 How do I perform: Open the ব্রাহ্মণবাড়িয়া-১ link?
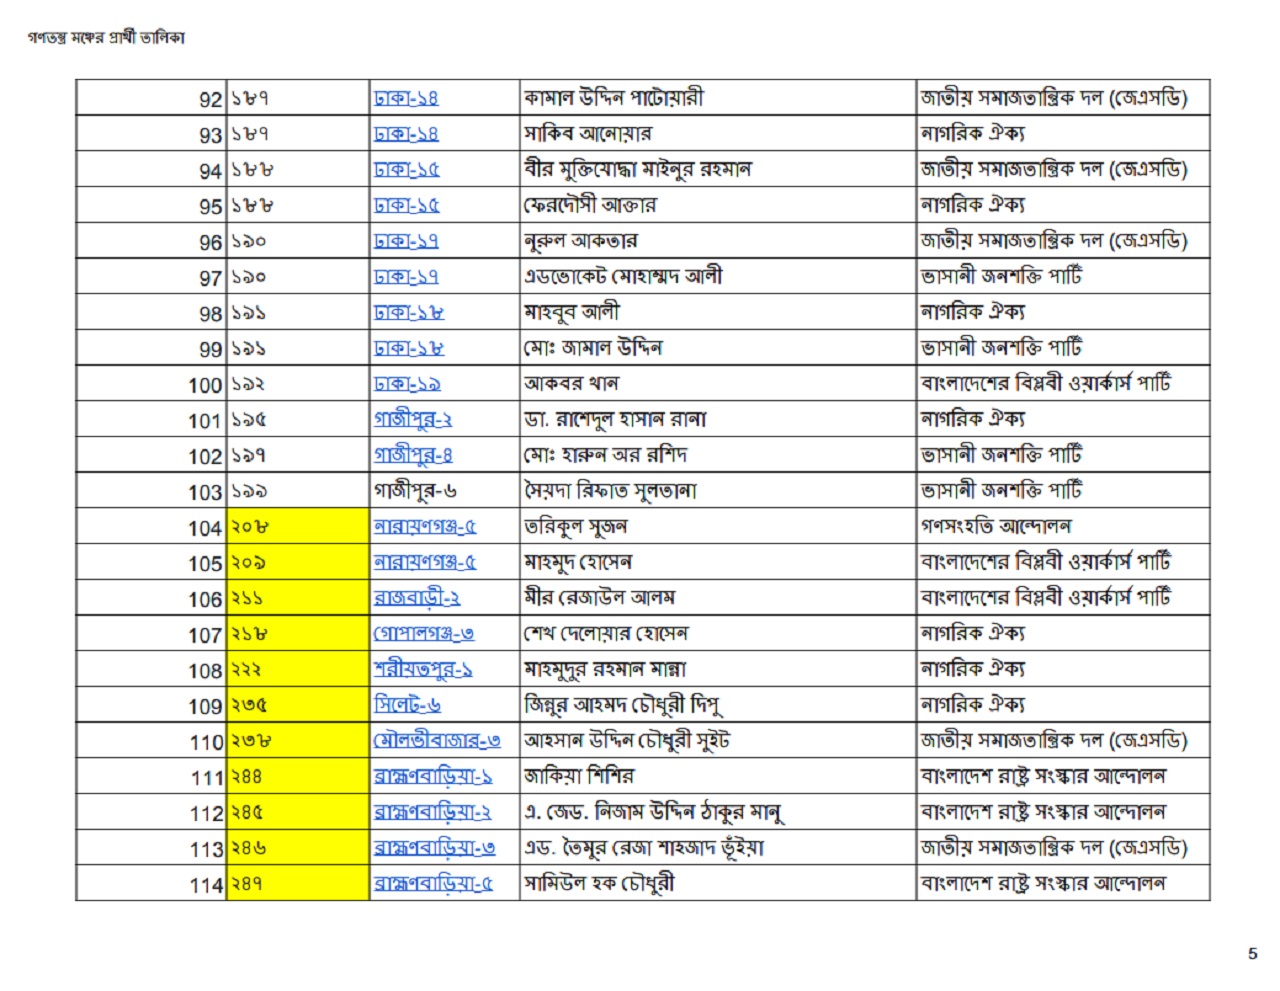(x=432, y=777)
